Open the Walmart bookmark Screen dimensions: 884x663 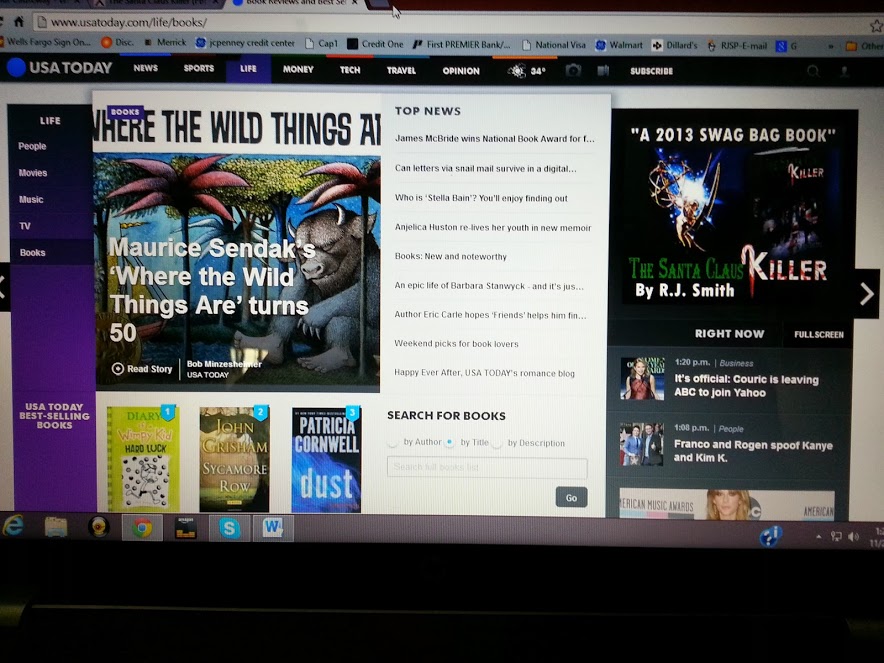tap(619, 45)
